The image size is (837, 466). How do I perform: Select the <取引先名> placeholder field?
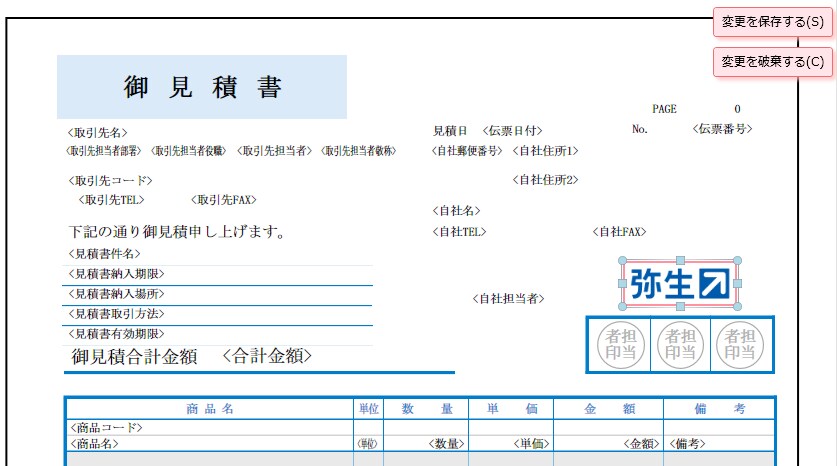coord(98,132)
